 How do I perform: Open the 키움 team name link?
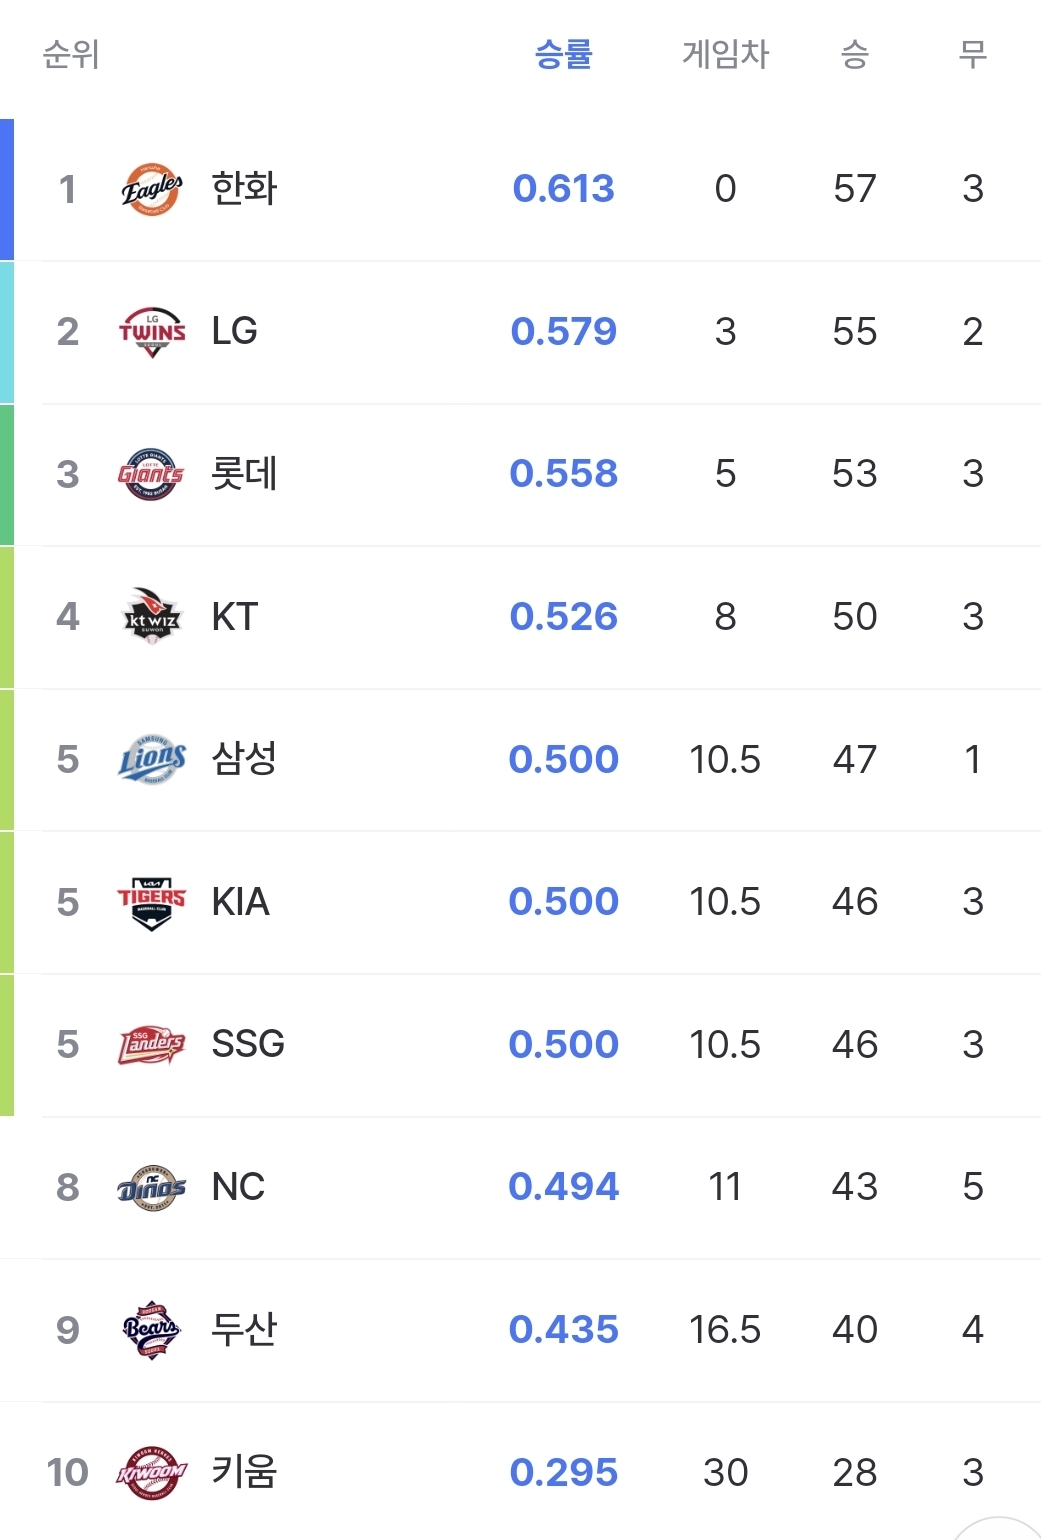[244, 1471]
